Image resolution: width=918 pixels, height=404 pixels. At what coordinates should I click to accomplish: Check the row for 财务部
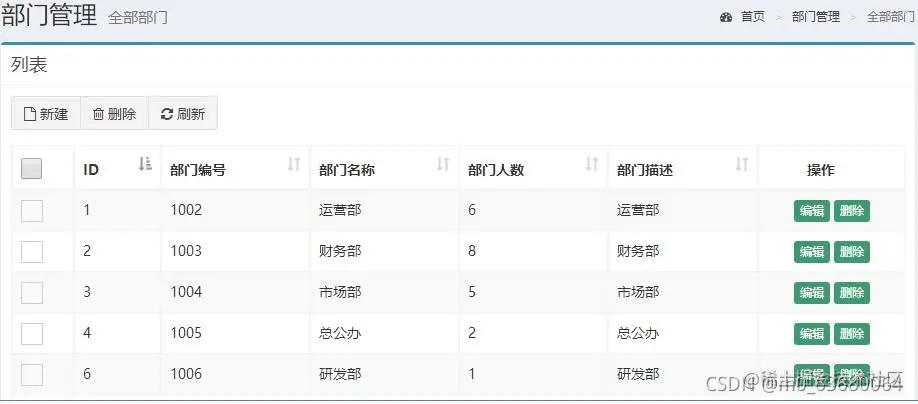[32, 252]
